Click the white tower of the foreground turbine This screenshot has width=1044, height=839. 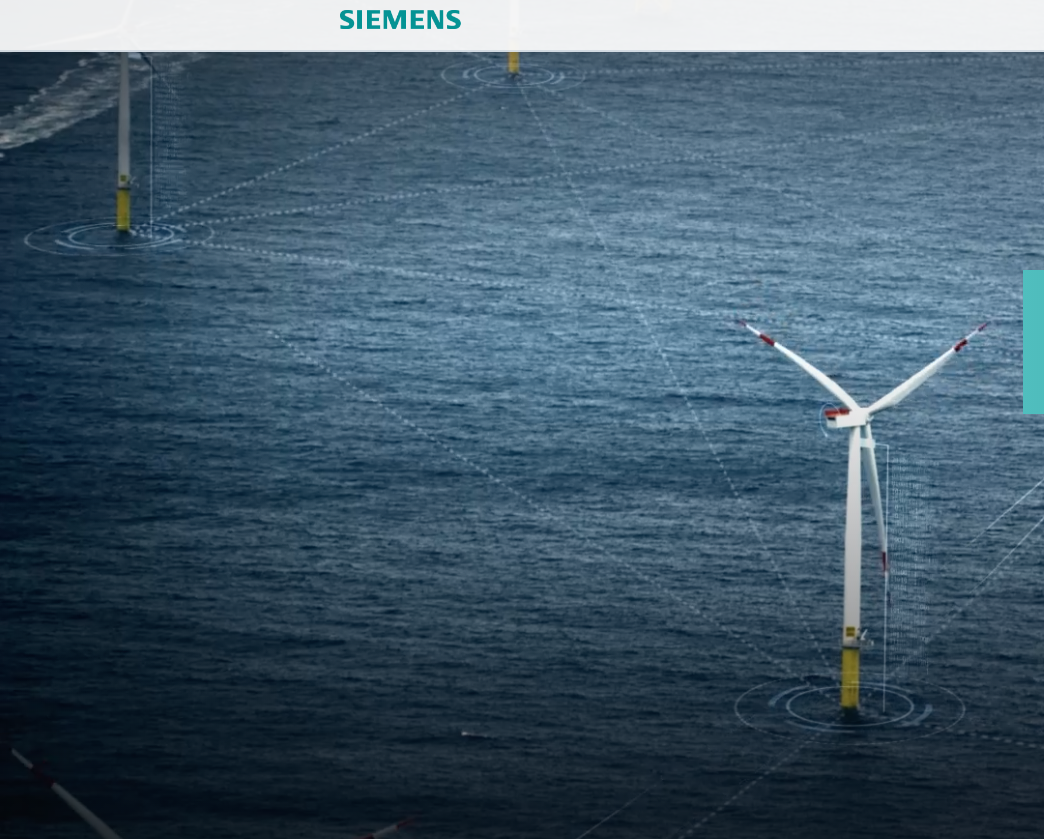pos(852,540)
